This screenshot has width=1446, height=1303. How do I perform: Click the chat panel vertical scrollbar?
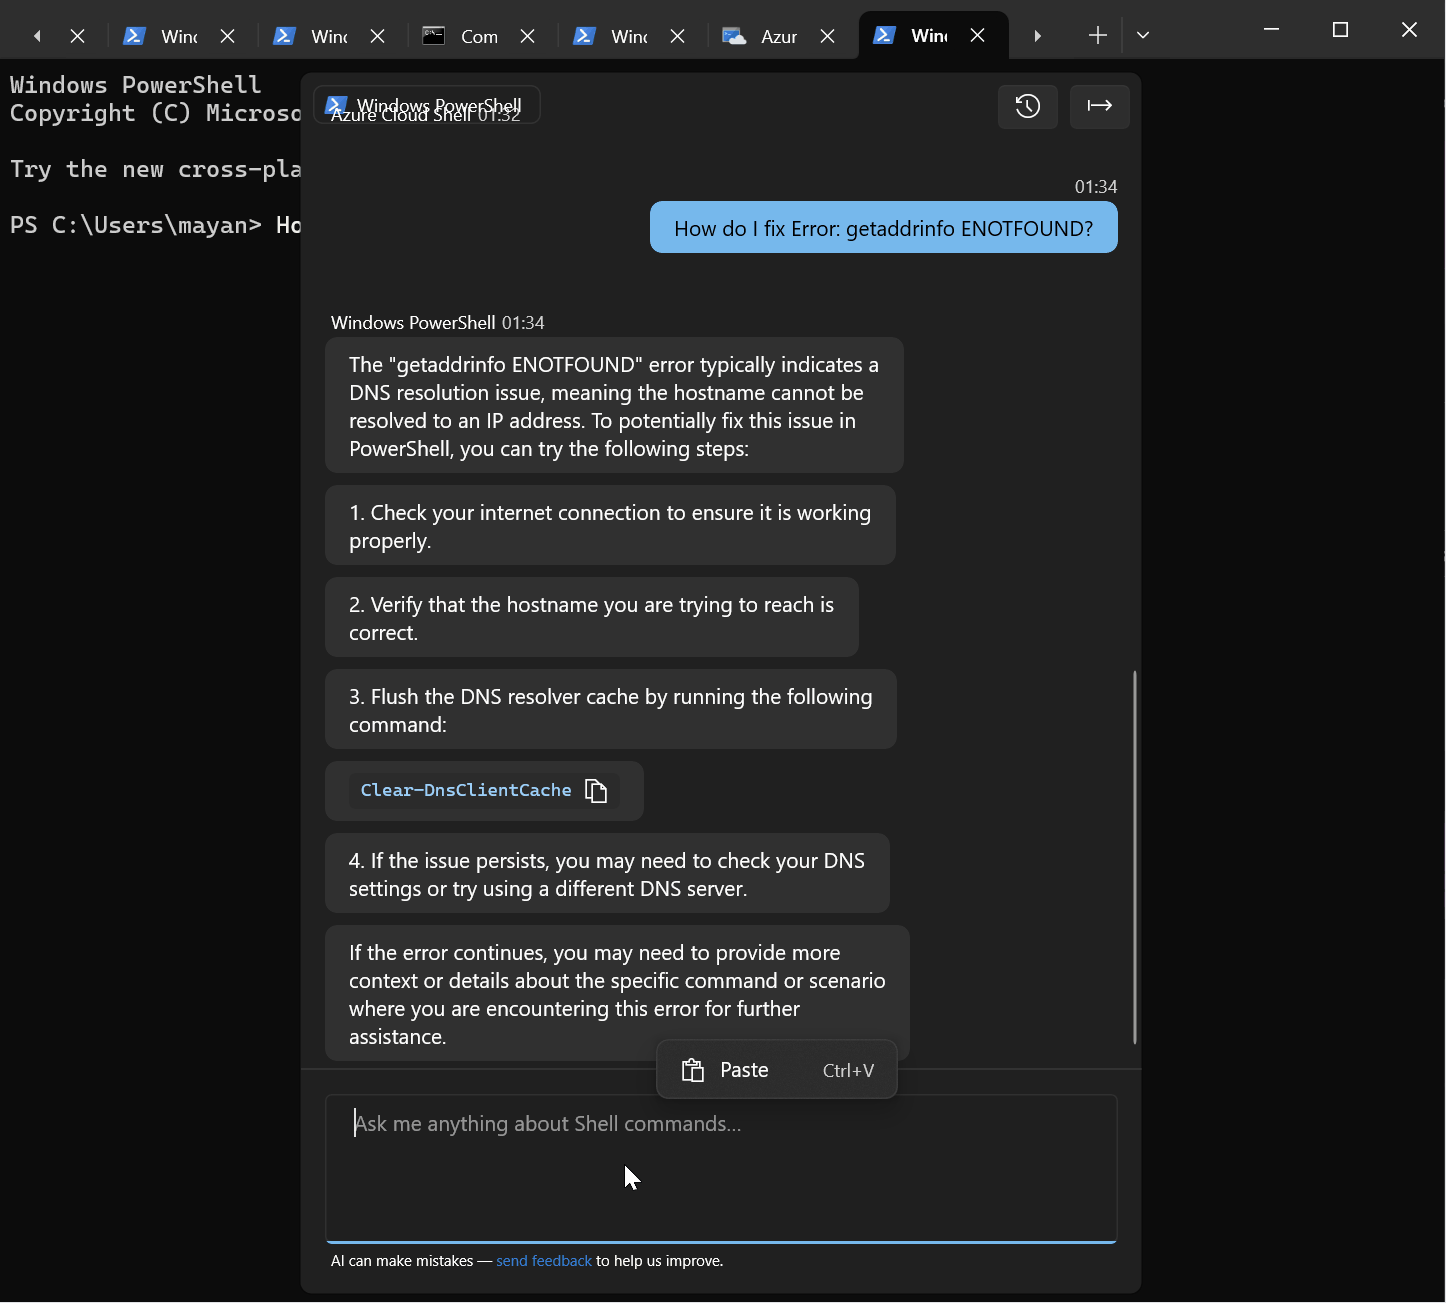[x=1134, y=857]
